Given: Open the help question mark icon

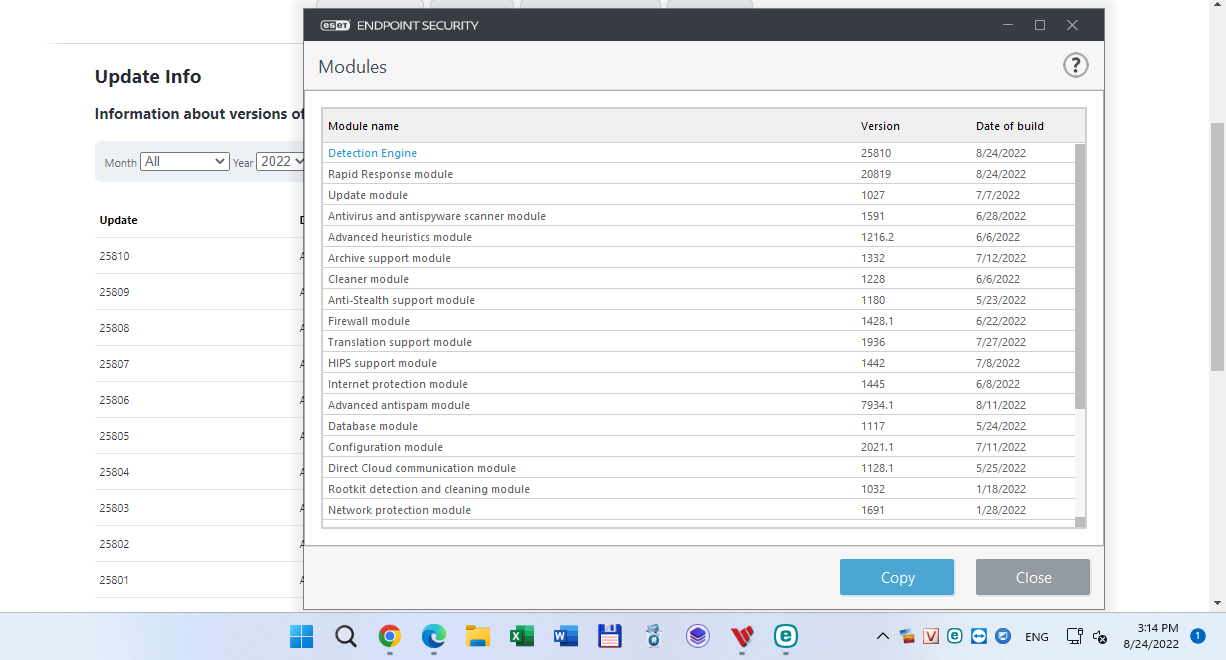Looking at the screenshot, I should pyautogui.click(x=1075, y=66).
